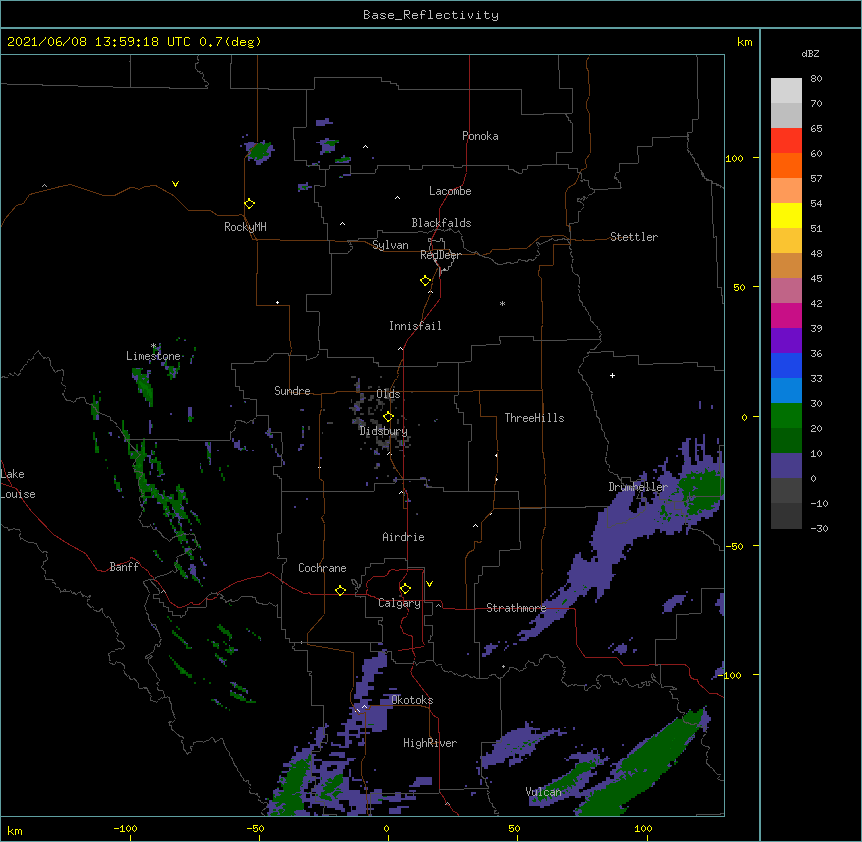862x842 pixels.
Task: Click the yellow diamond marker below RedDeer
Action: (426, 281)
